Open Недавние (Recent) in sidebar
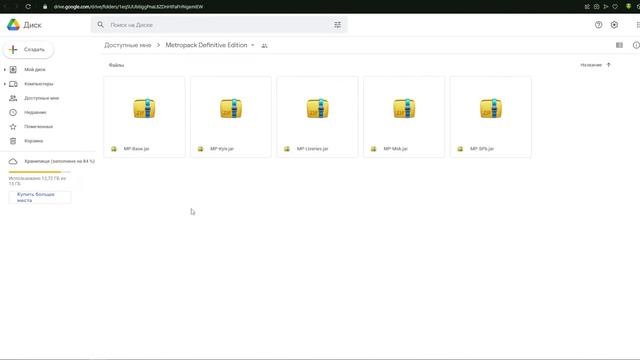This screenshot has height=360, width=640. click(x=35, y=112)
